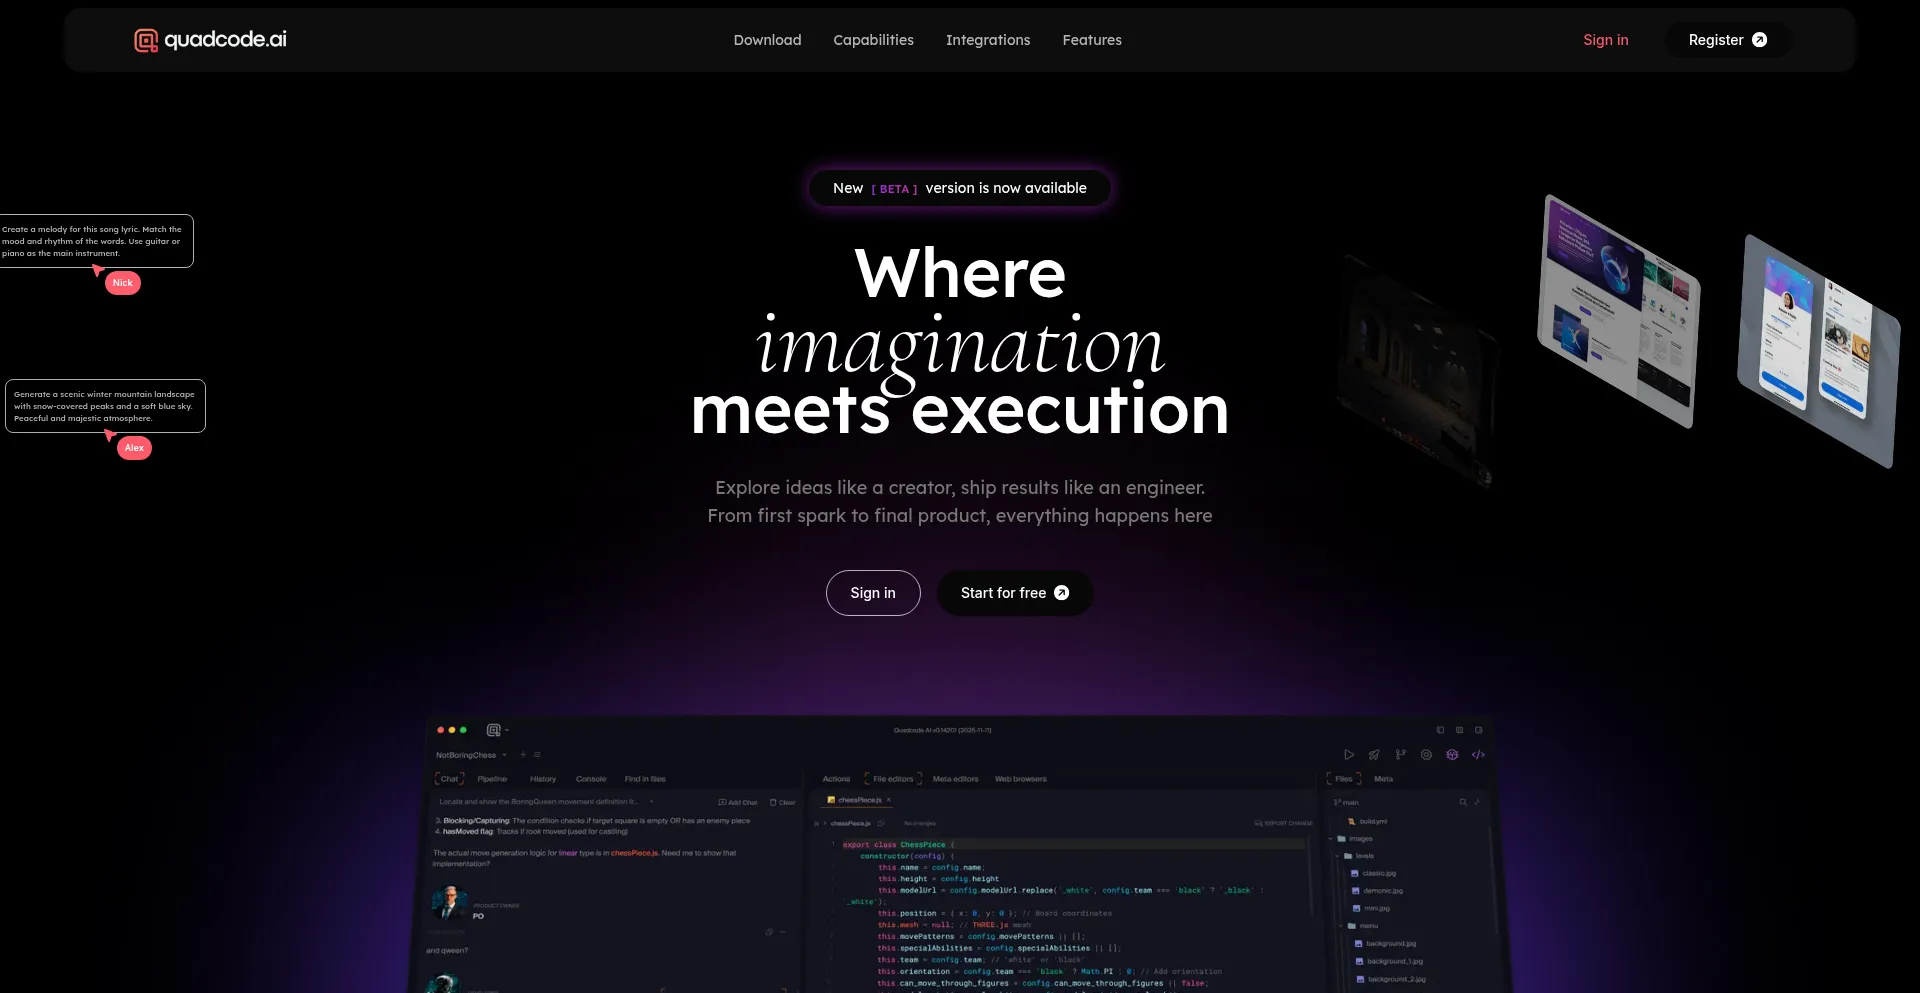Click the arrow icon on Register button
This screenshot has height=993, width=1920.
pos(1760,40)
